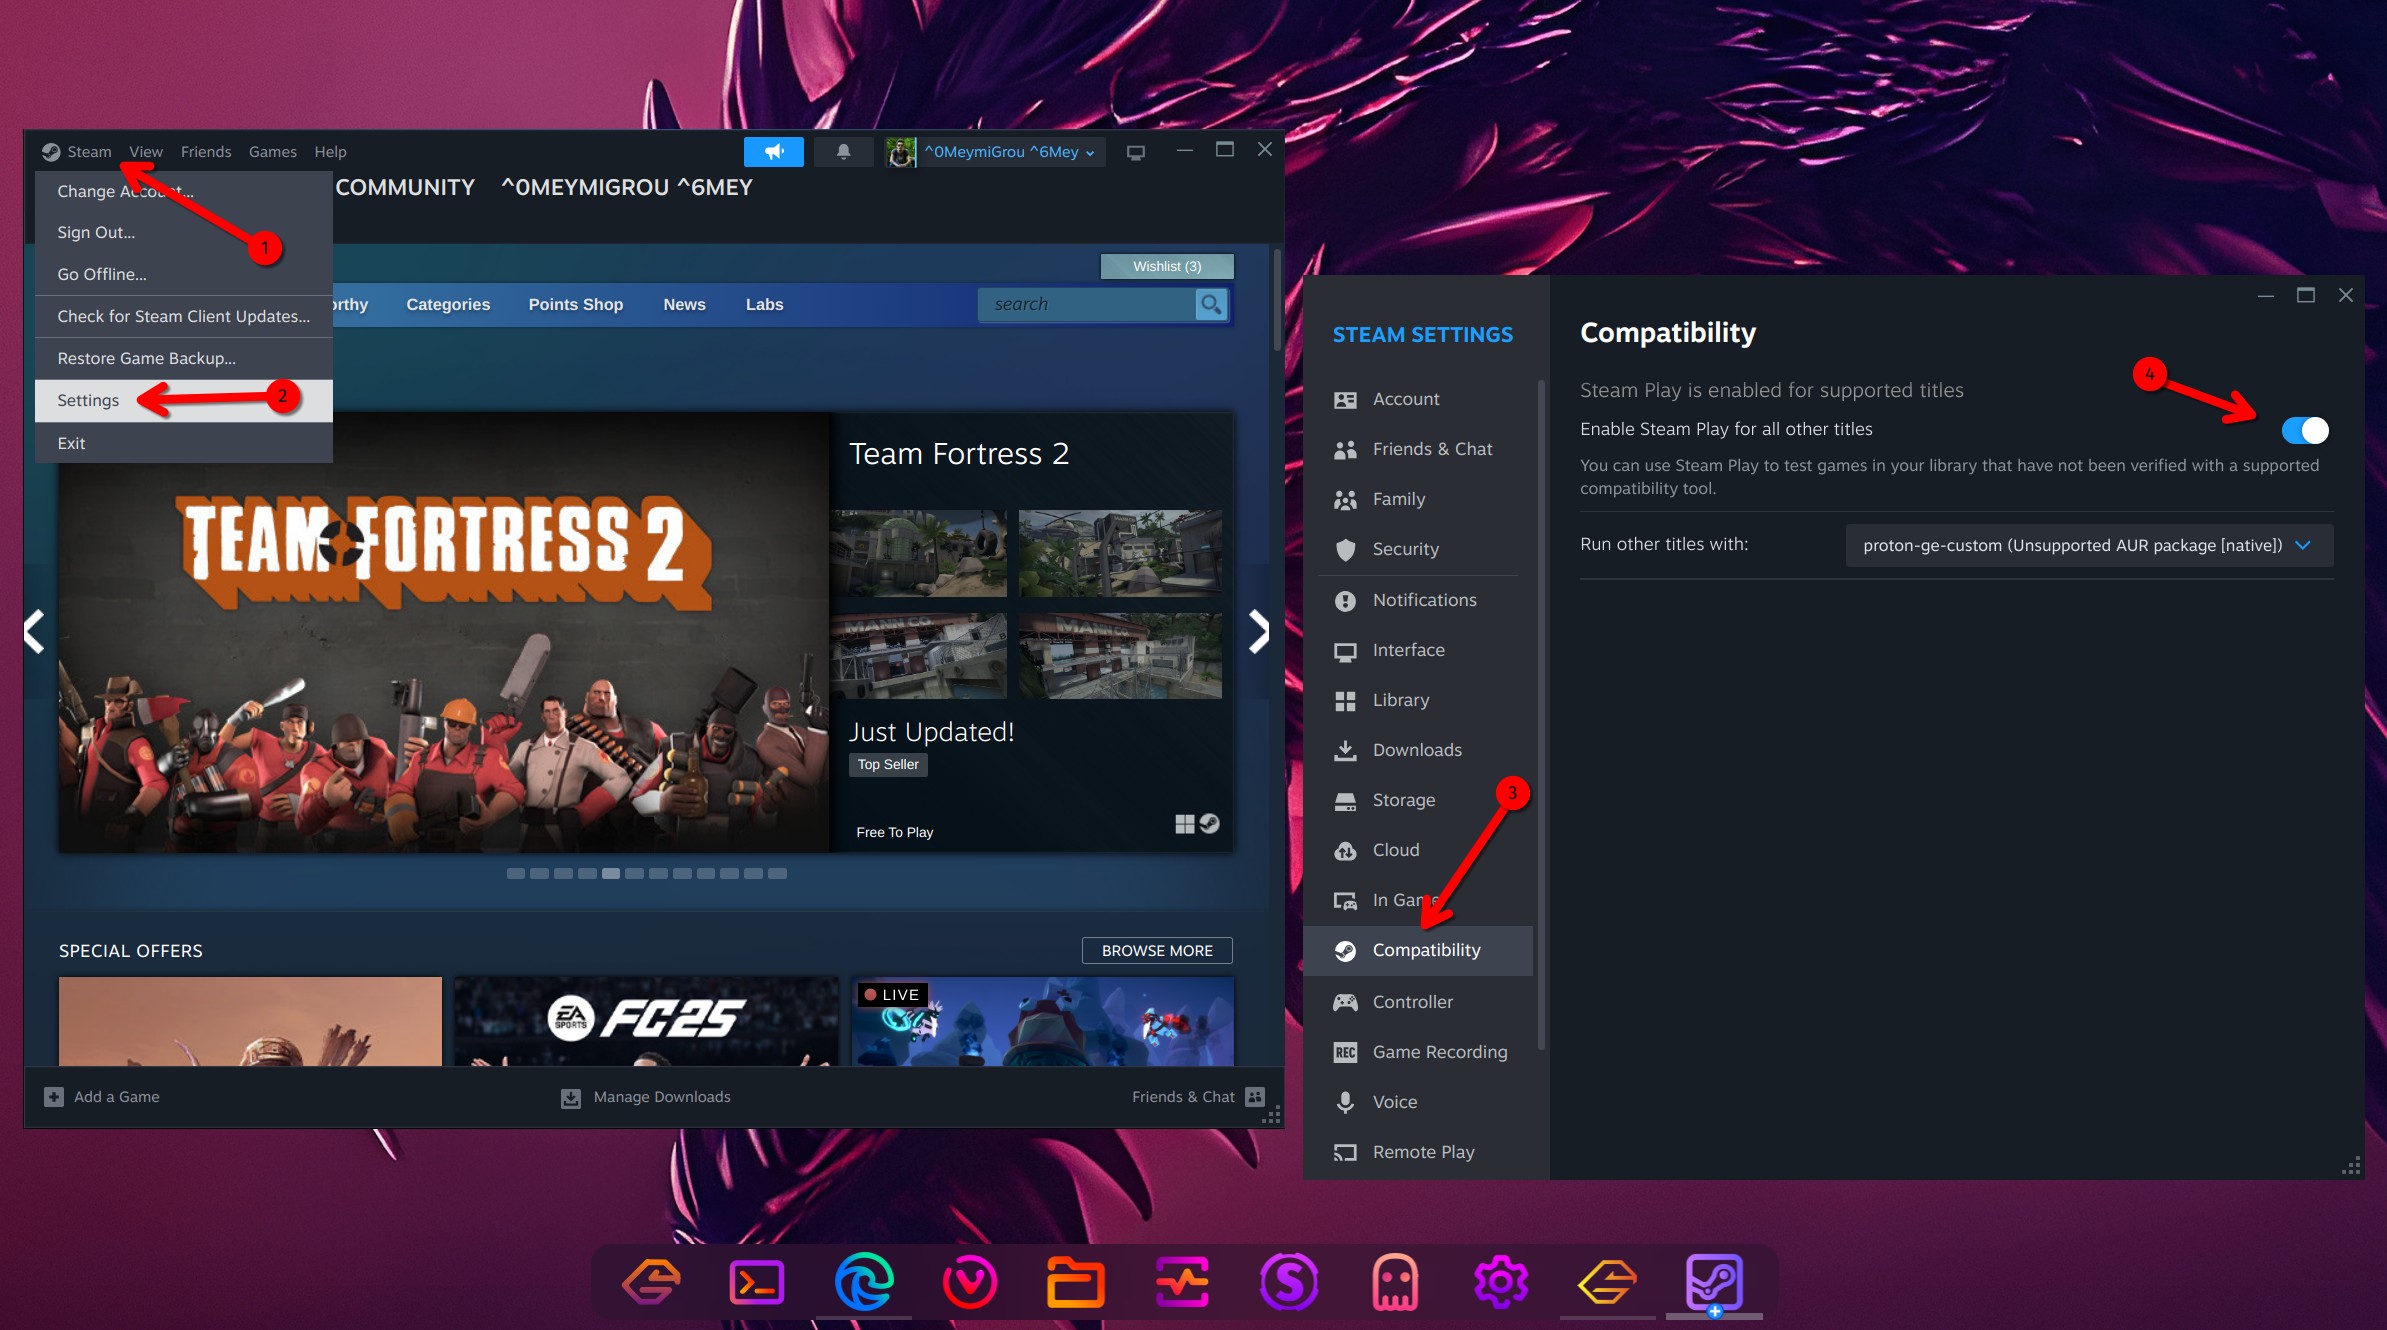This screenshot has height=1330, width=2387.
Task: Click the Team Fortress 2 banner image
Action: click(x=444, y=632)
